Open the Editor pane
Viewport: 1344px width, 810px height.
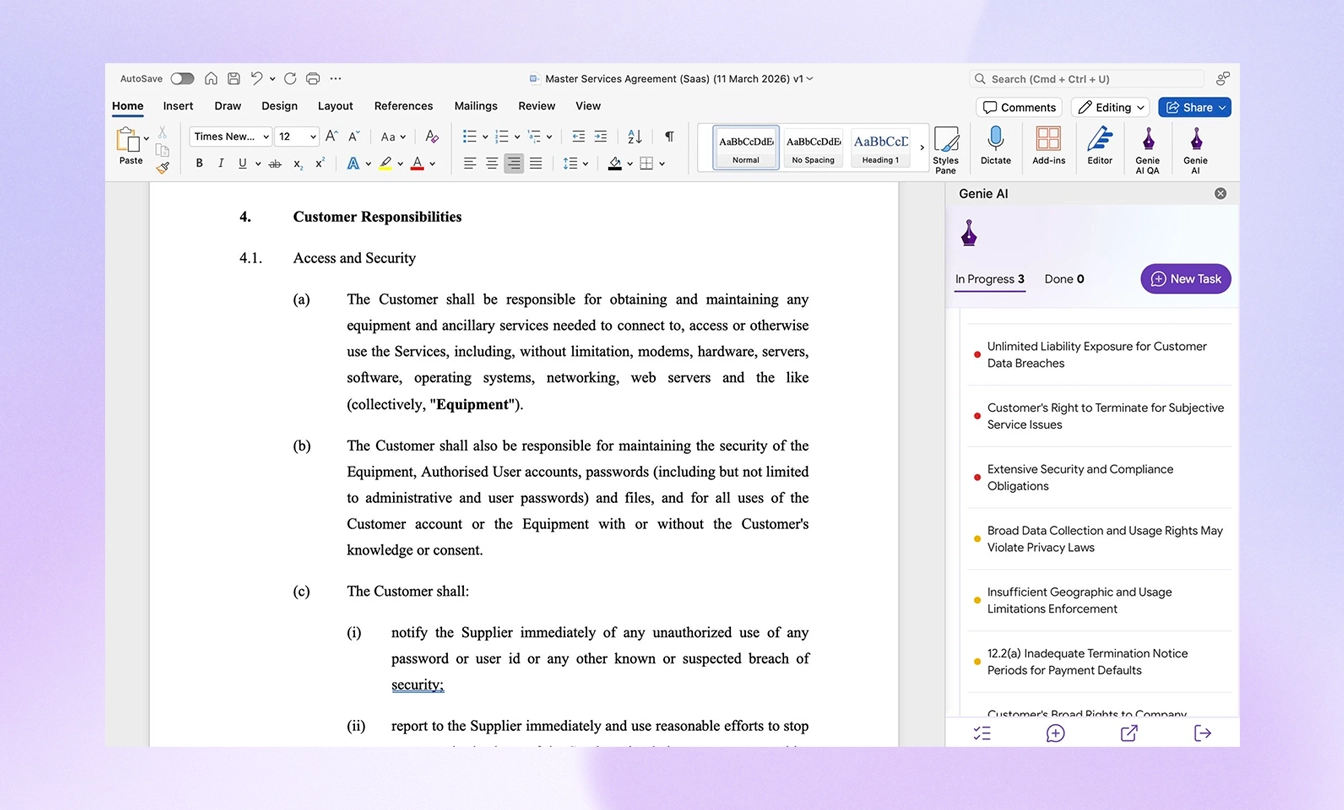[x=1099, y=146]
